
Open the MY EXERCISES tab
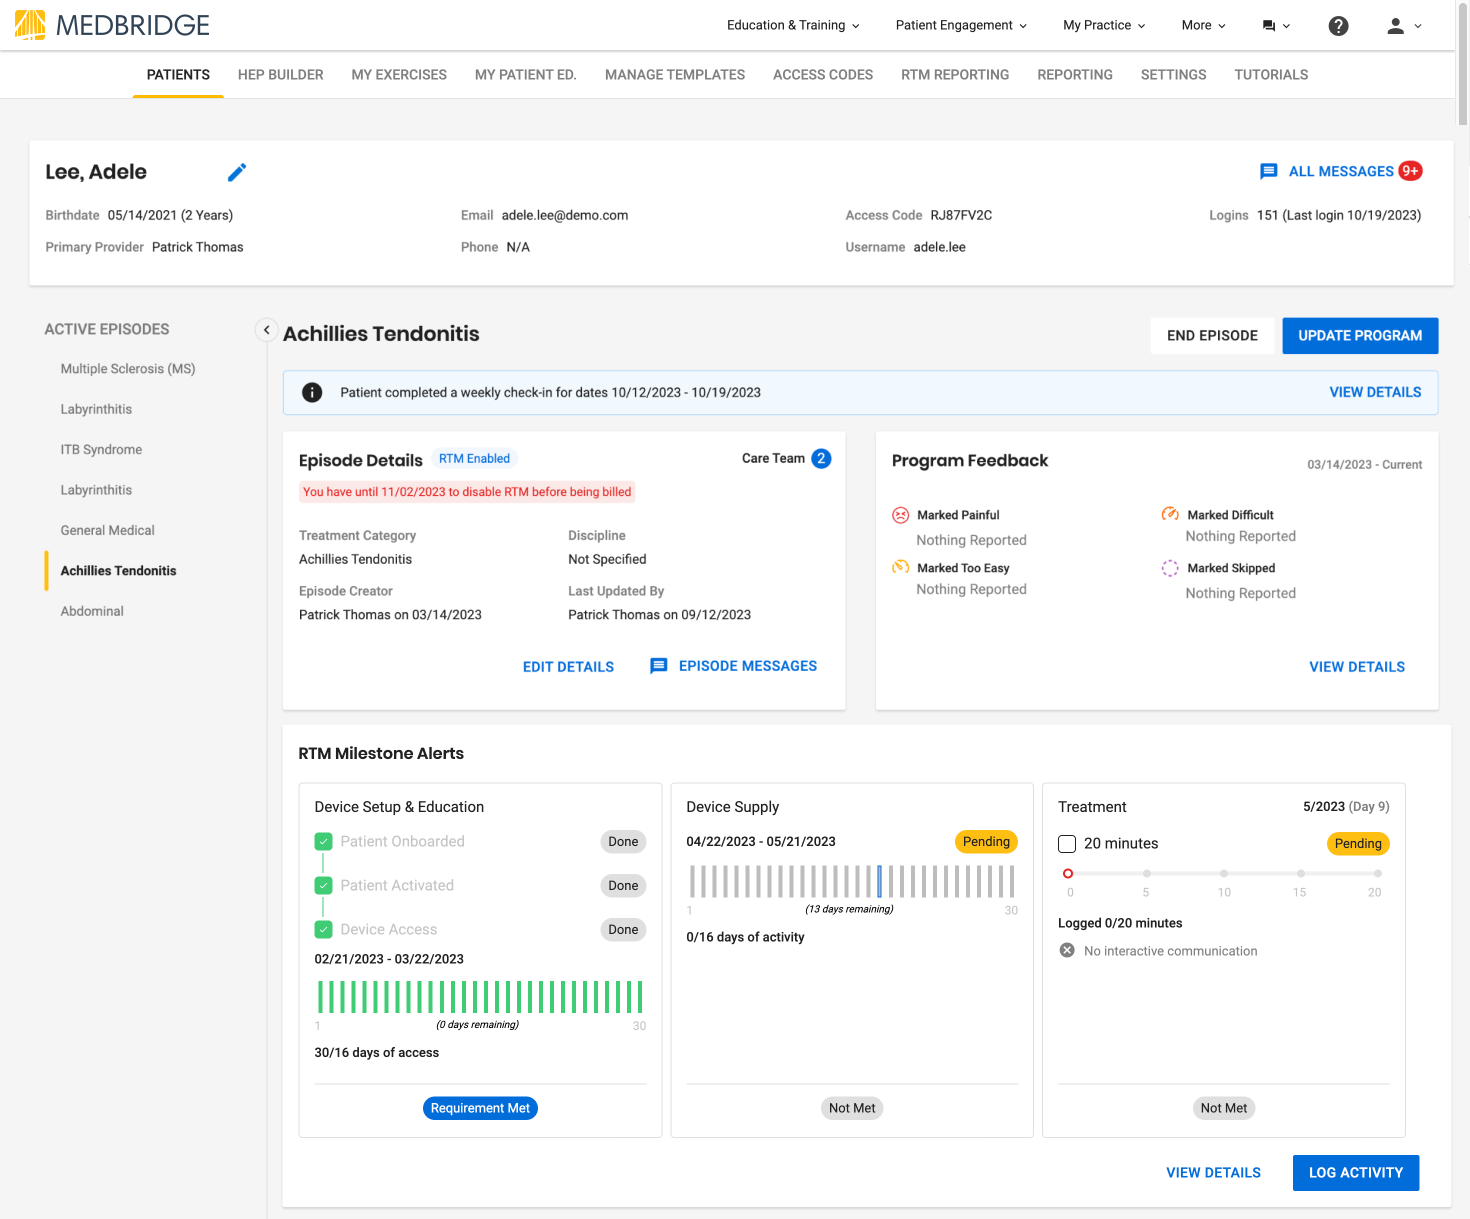pos(399,75)
